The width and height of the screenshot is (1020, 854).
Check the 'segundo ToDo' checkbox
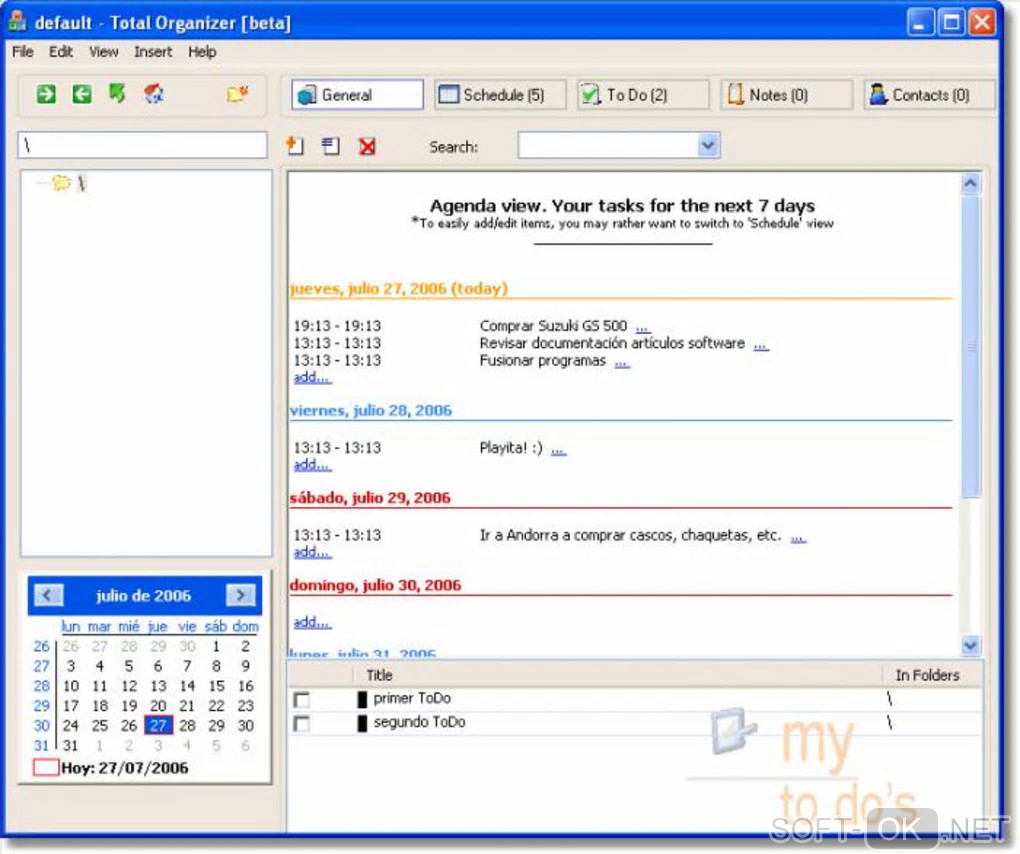coord(301,723)
